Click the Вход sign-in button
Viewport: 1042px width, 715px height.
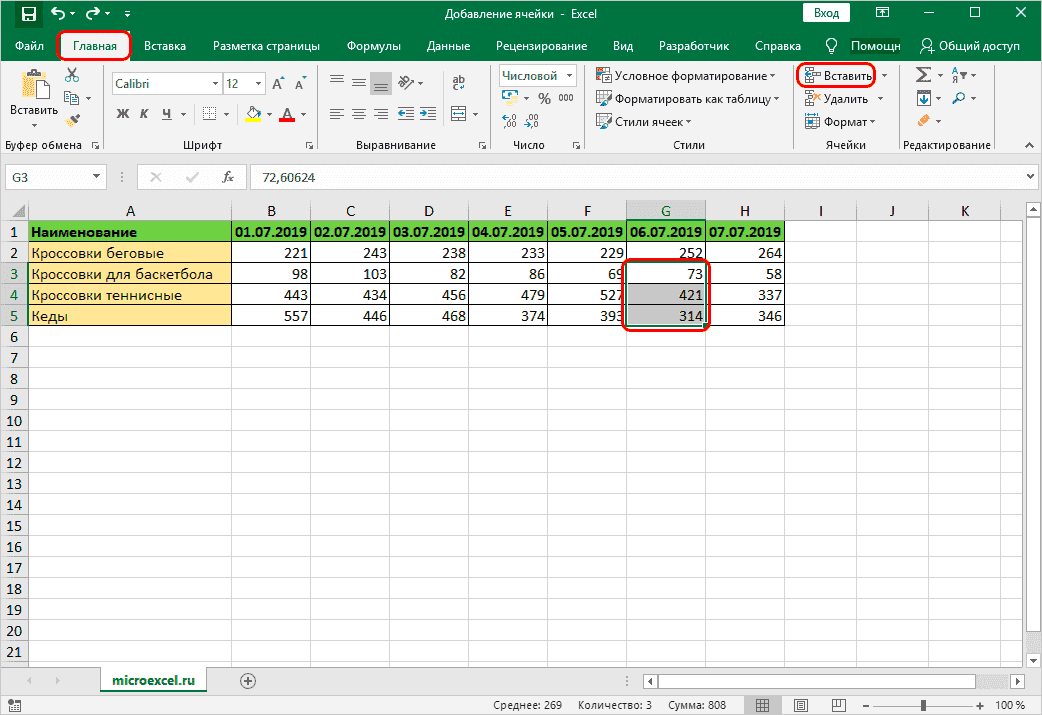[826, 13]
